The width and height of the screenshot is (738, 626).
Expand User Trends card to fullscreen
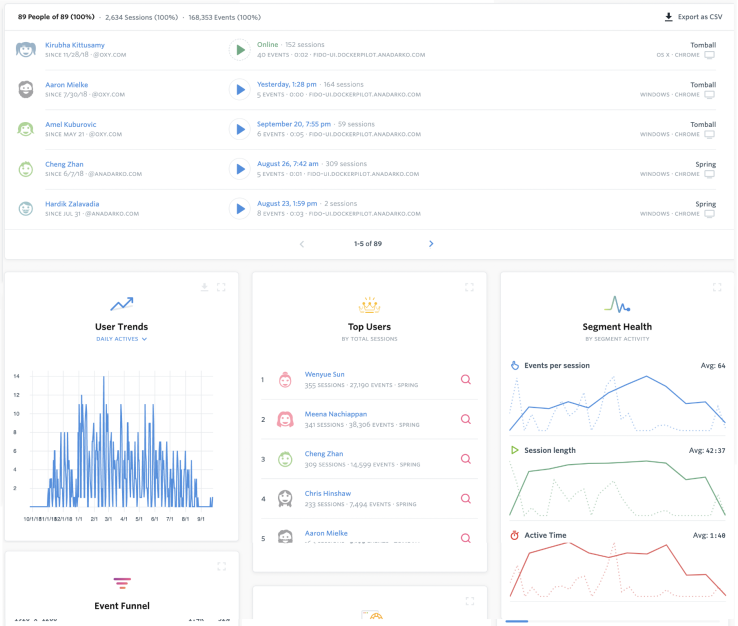[221, 287]
